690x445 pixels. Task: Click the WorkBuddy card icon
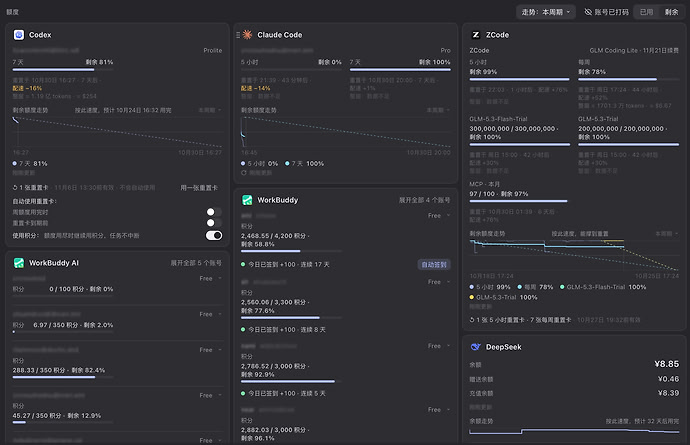pyautogui.click(x=247, y=200)
